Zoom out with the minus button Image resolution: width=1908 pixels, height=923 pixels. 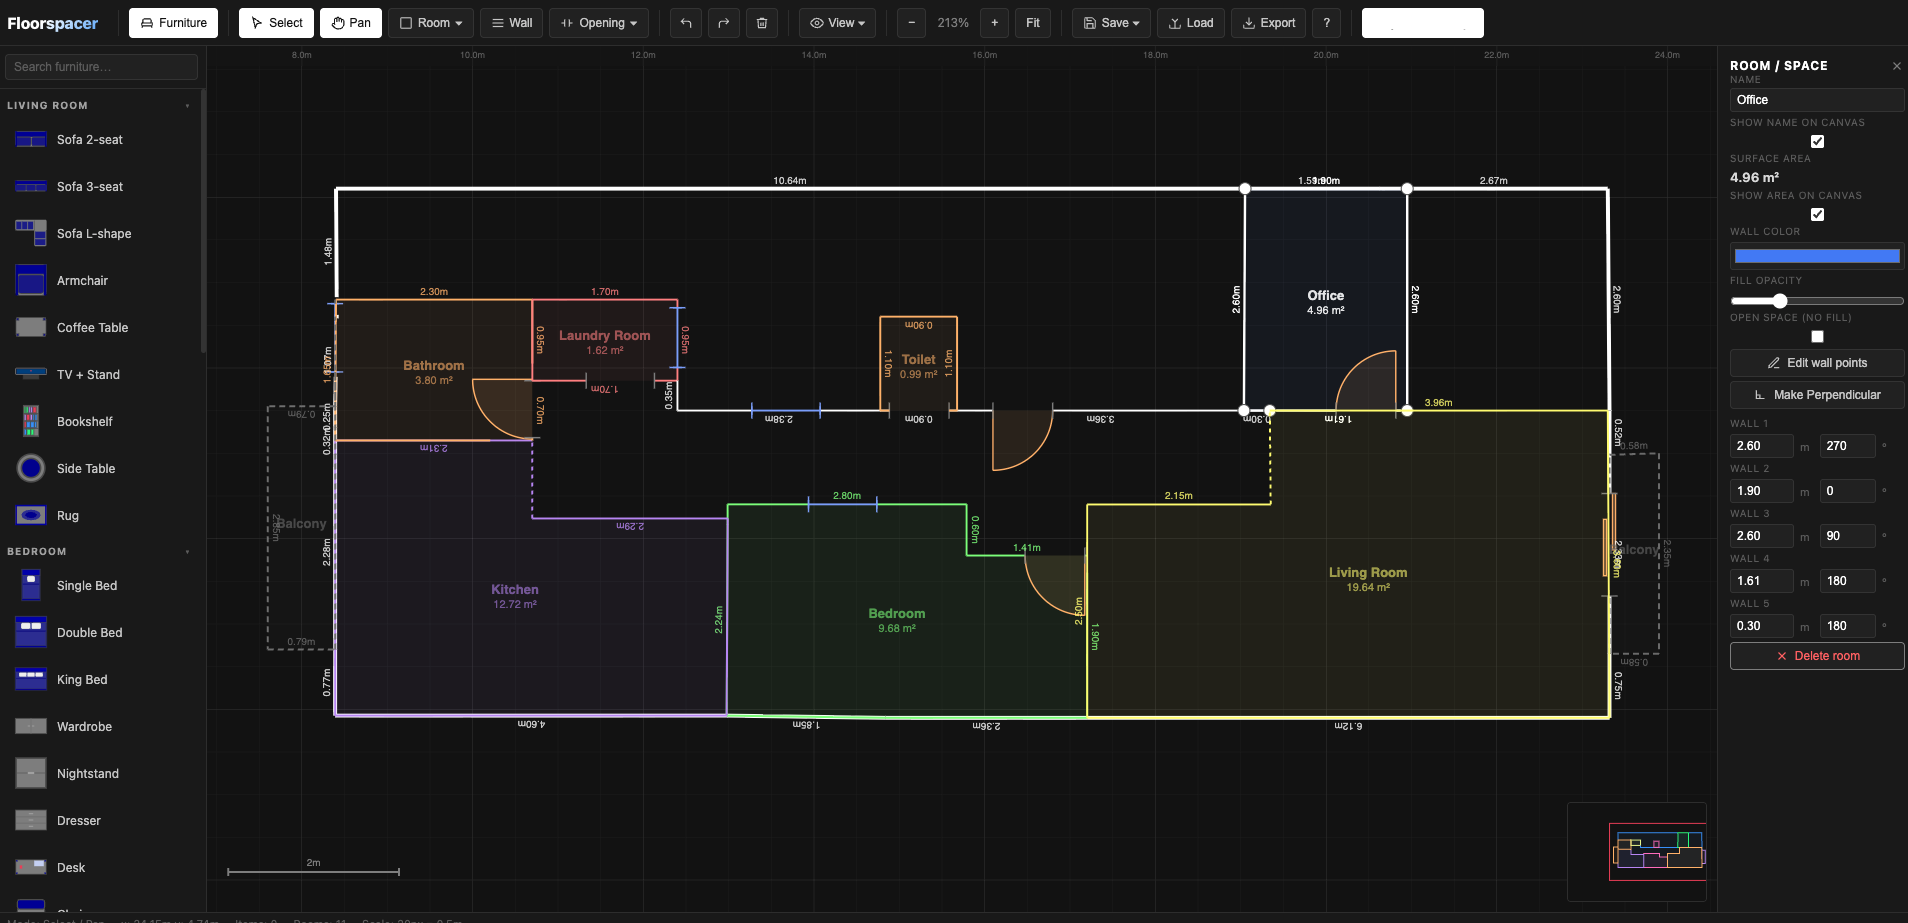(911, 23)
